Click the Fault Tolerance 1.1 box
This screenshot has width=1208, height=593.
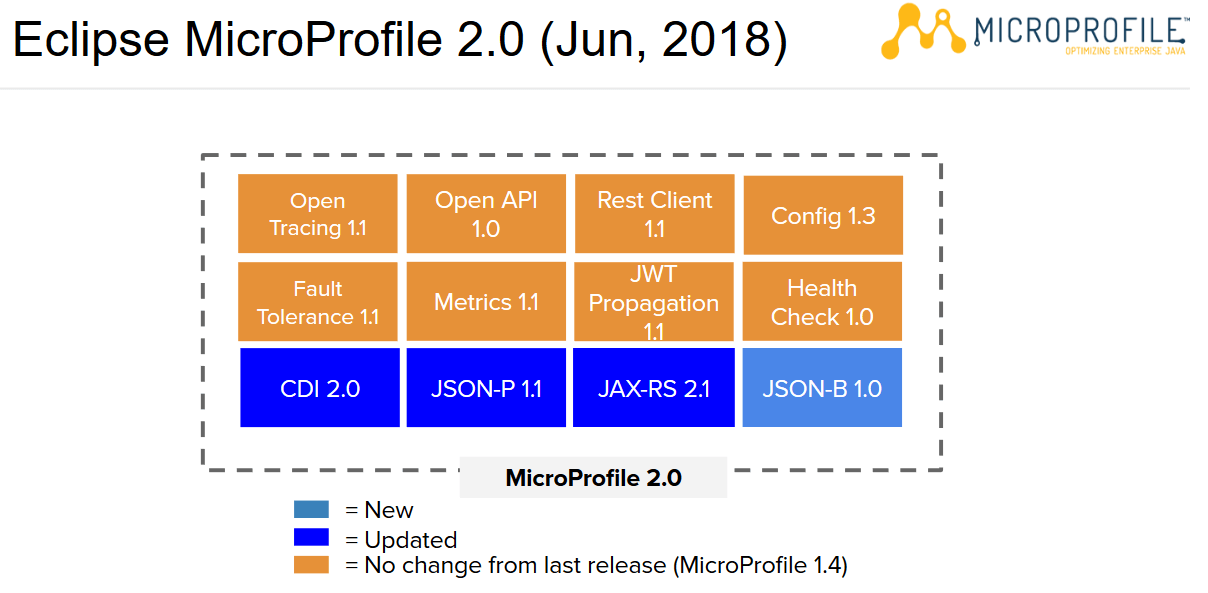[317, 302]
